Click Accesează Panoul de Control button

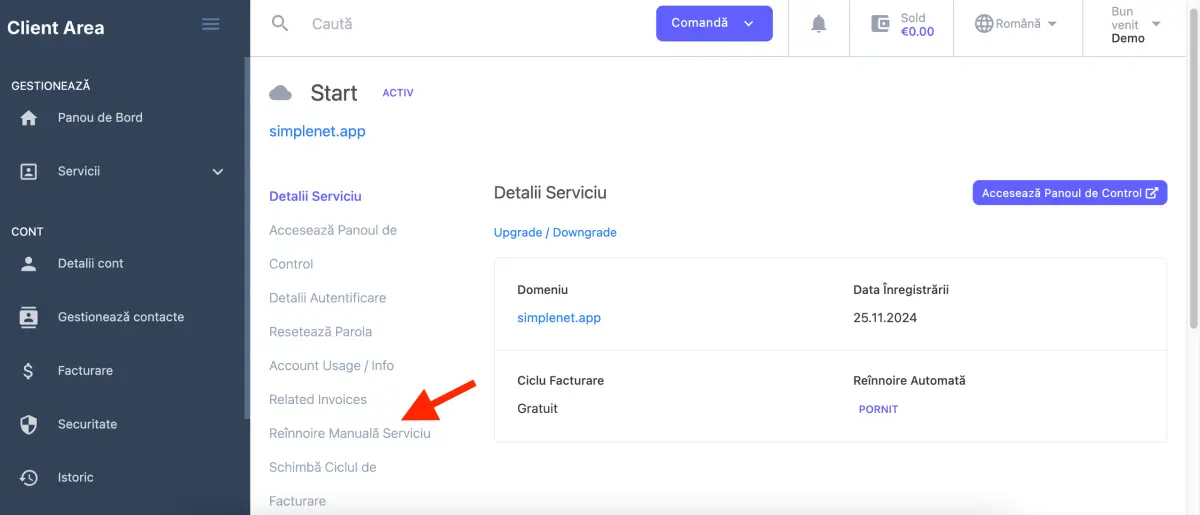[x=1069, y=193]
